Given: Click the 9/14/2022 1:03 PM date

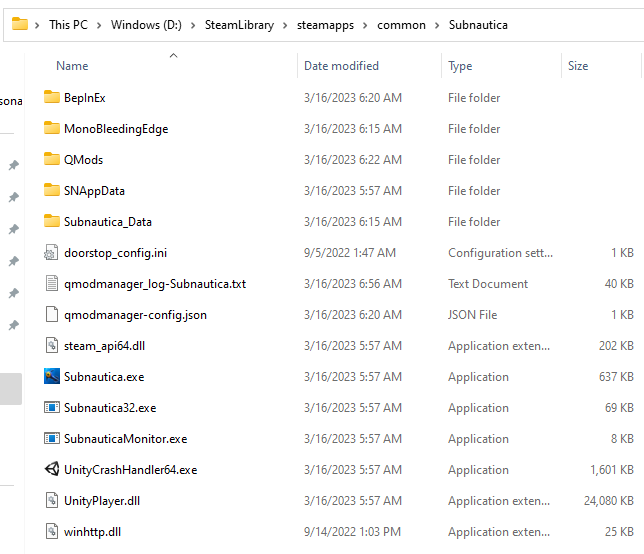Looking at the screenshot, I should pos(352,531).
